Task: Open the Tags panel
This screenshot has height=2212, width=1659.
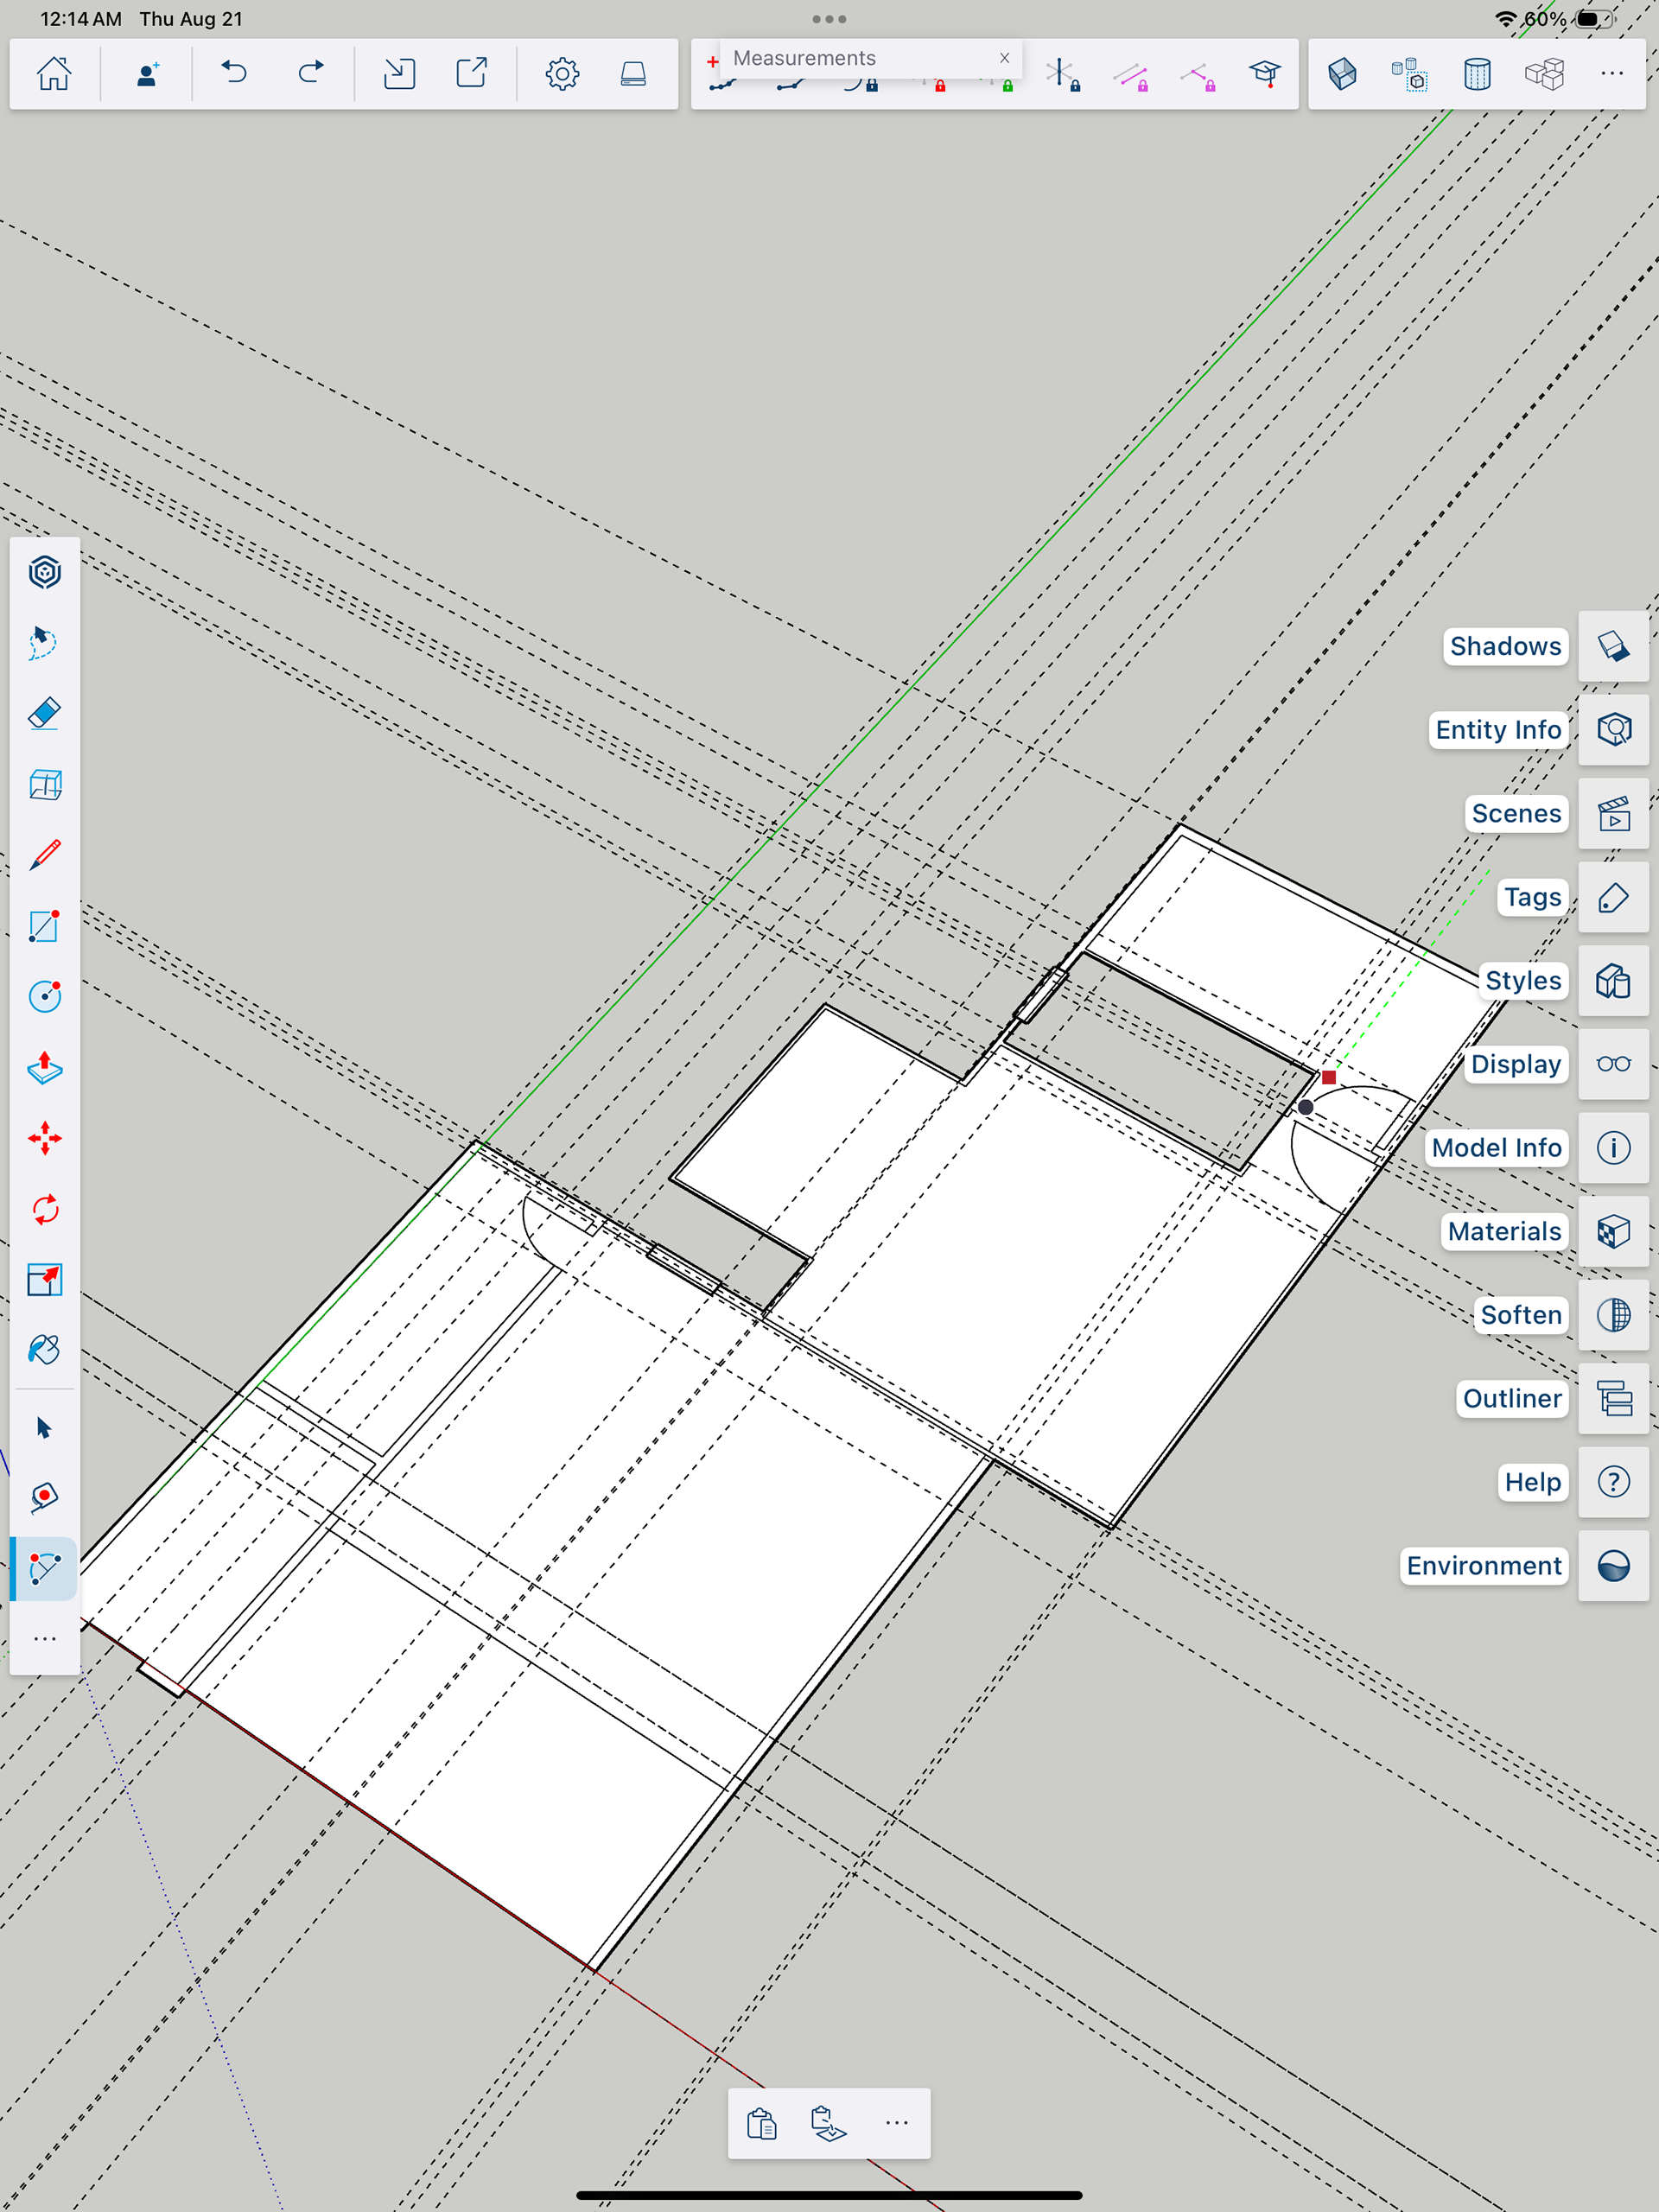Action: coord(1613,898)
